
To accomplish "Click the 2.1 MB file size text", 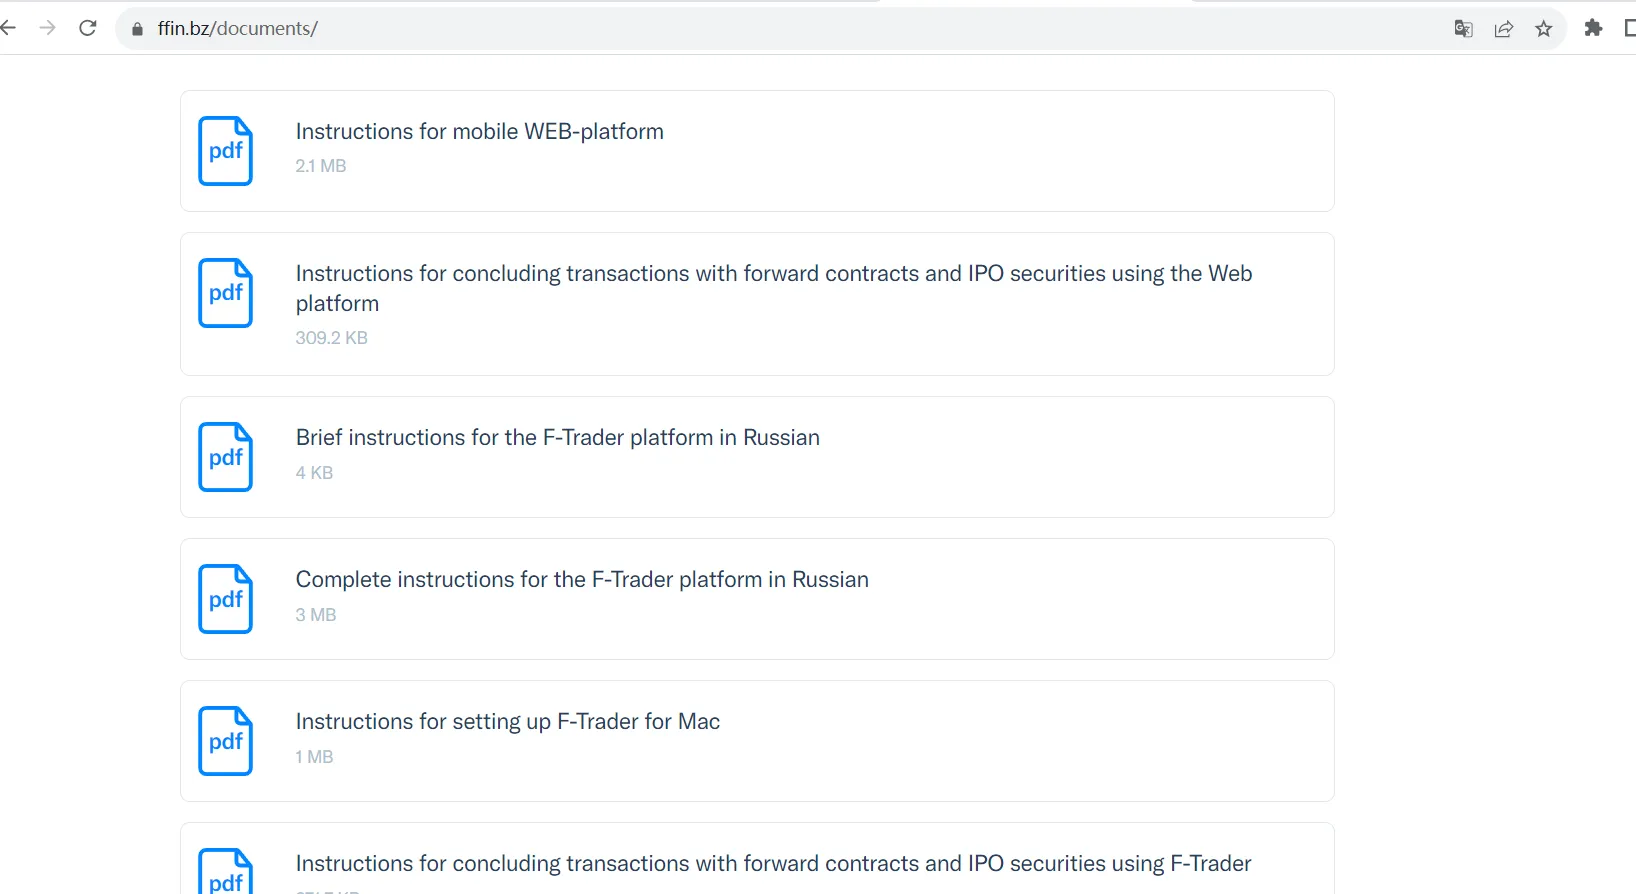I will click(321, 166).
